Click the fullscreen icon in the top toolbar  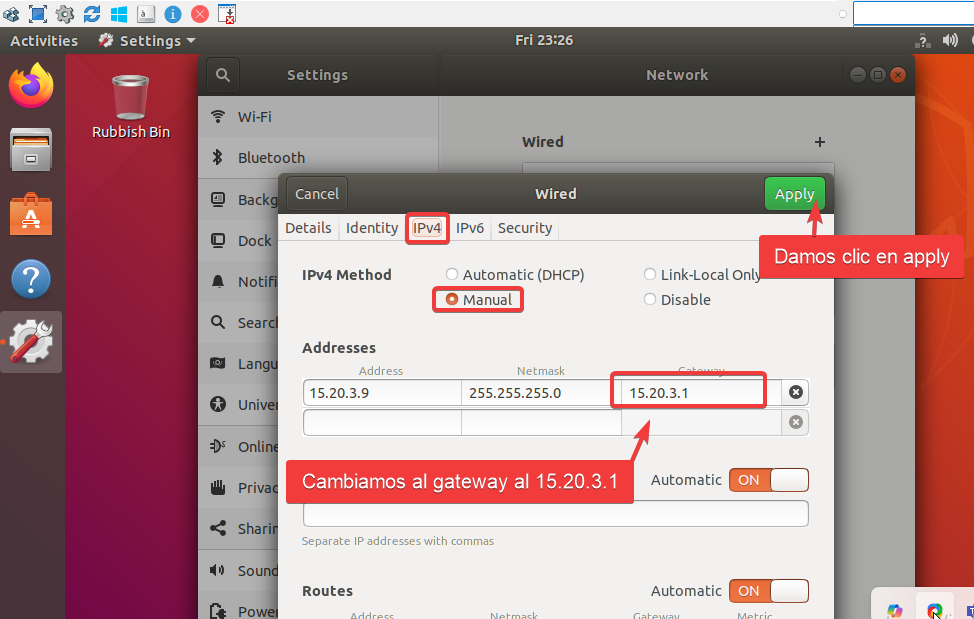click(x=36, y=13)
